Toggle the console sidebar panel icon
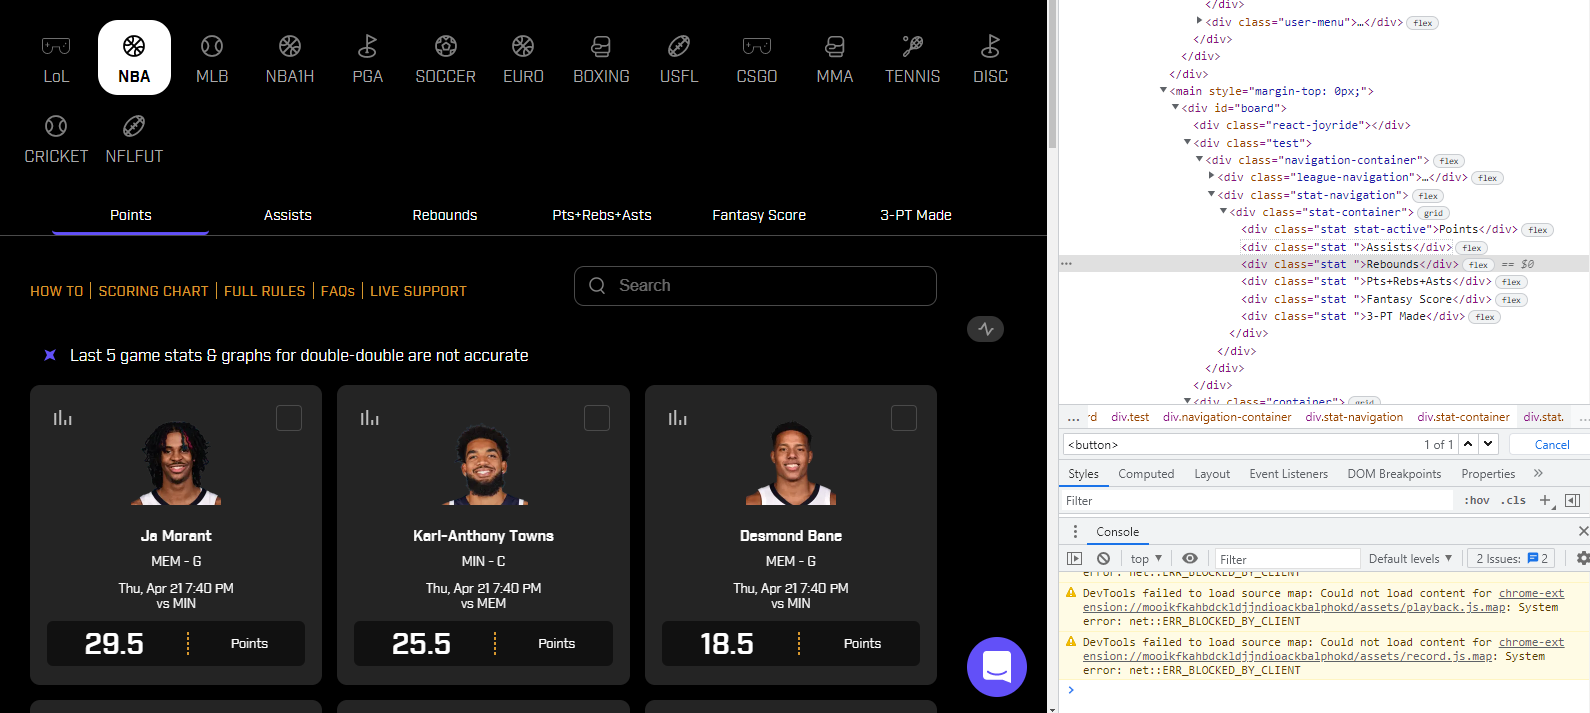Screen dimensions: 1590x713 [x=1075, y=559]
